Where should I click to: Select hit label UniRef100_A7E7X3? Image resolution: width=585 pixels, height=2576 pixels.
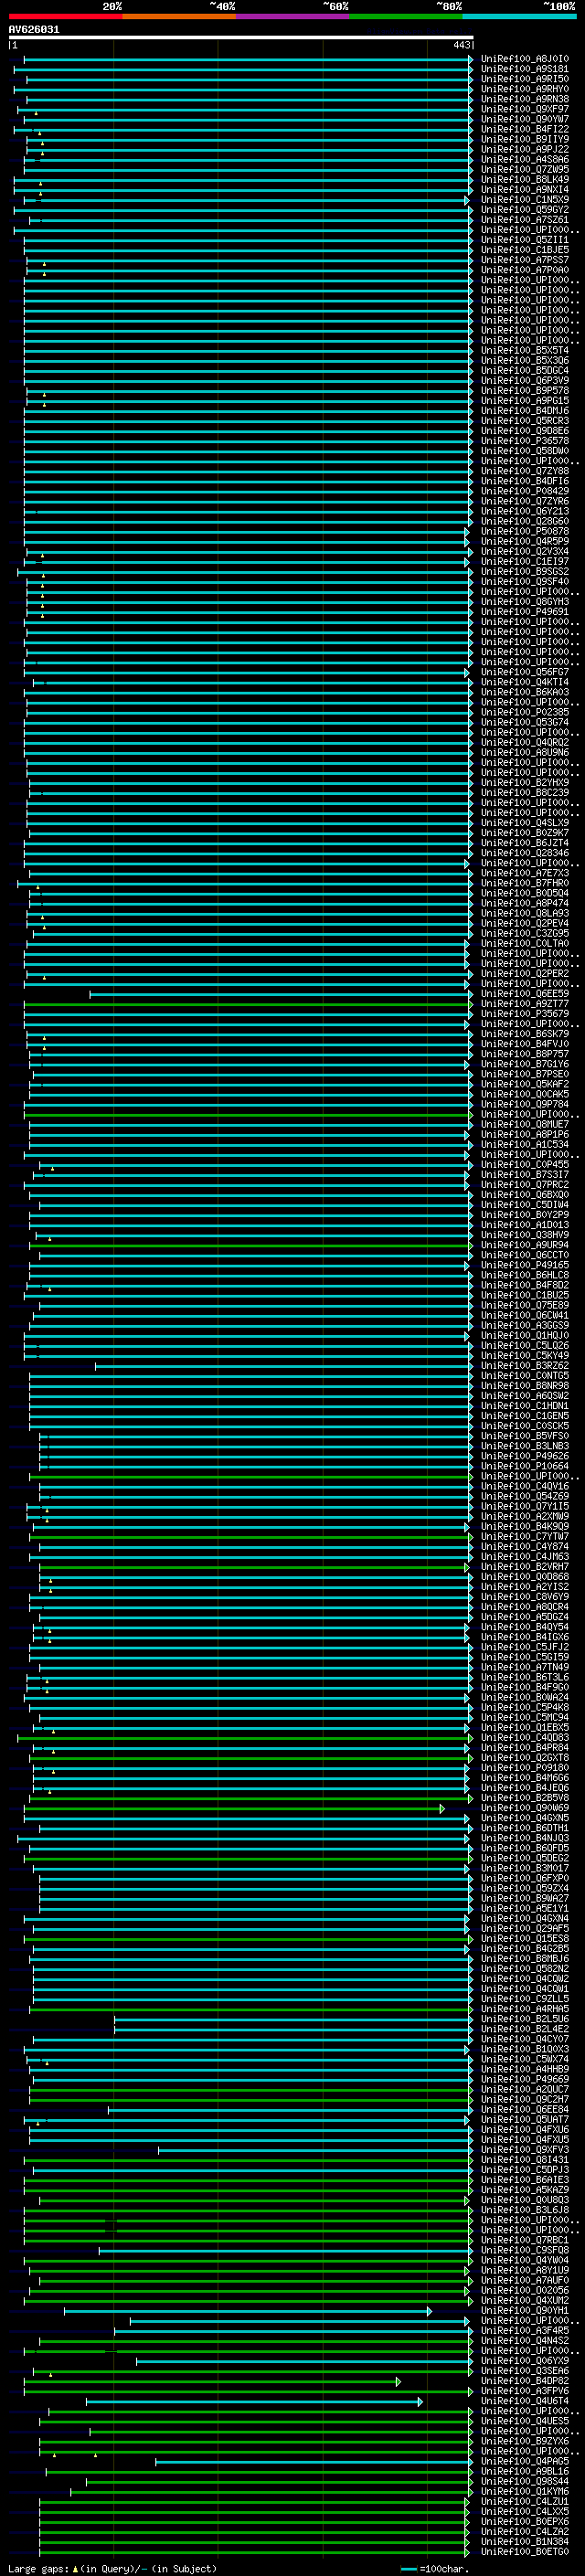pyautogui.click(x=525, y=874)
